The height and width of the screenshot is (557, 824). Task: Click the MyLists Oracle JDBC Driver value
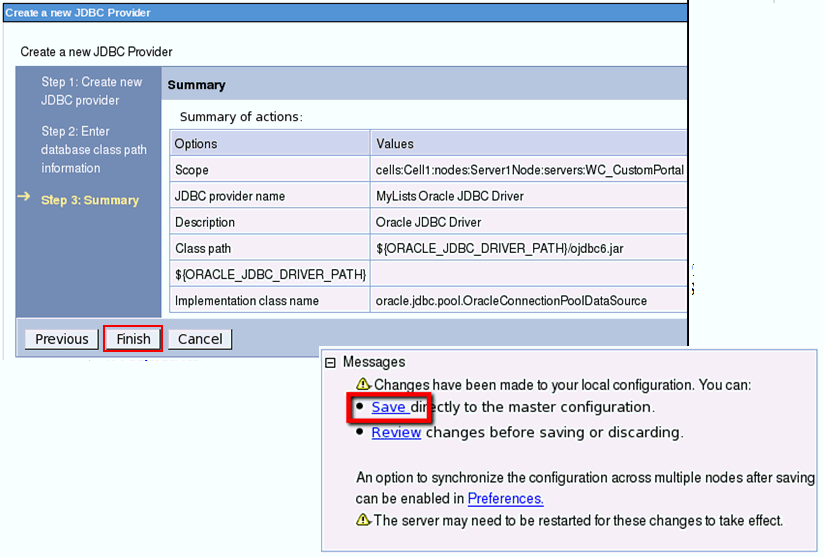point(449,196)
